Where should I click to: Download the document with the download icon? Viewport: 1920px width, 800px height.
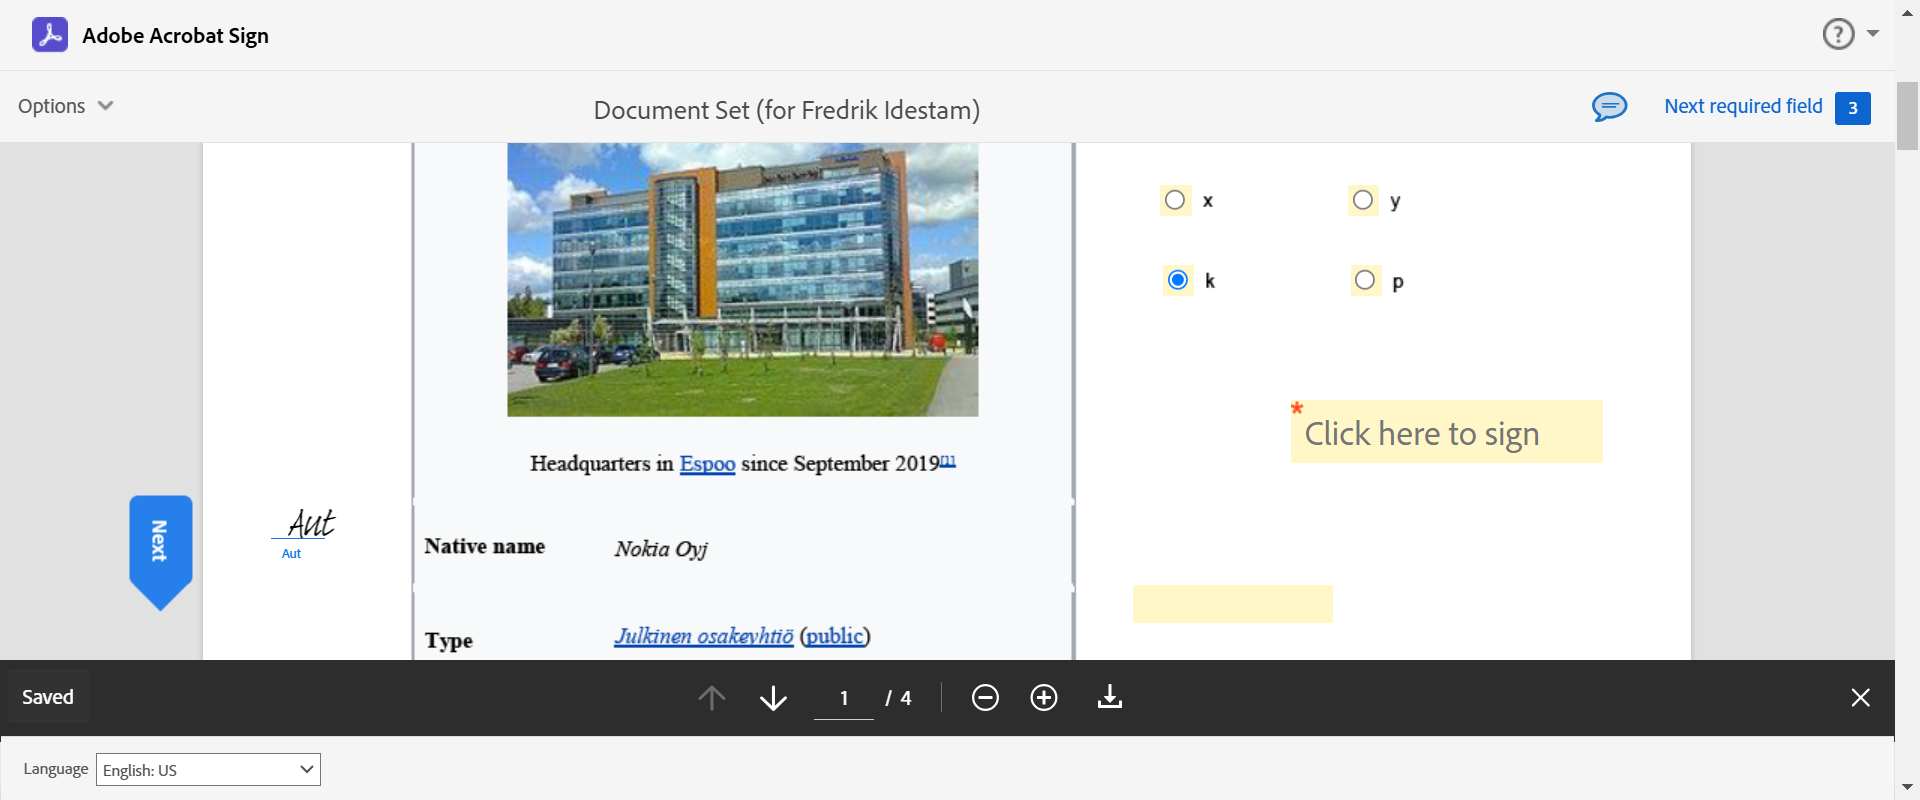click(1110, 697)
